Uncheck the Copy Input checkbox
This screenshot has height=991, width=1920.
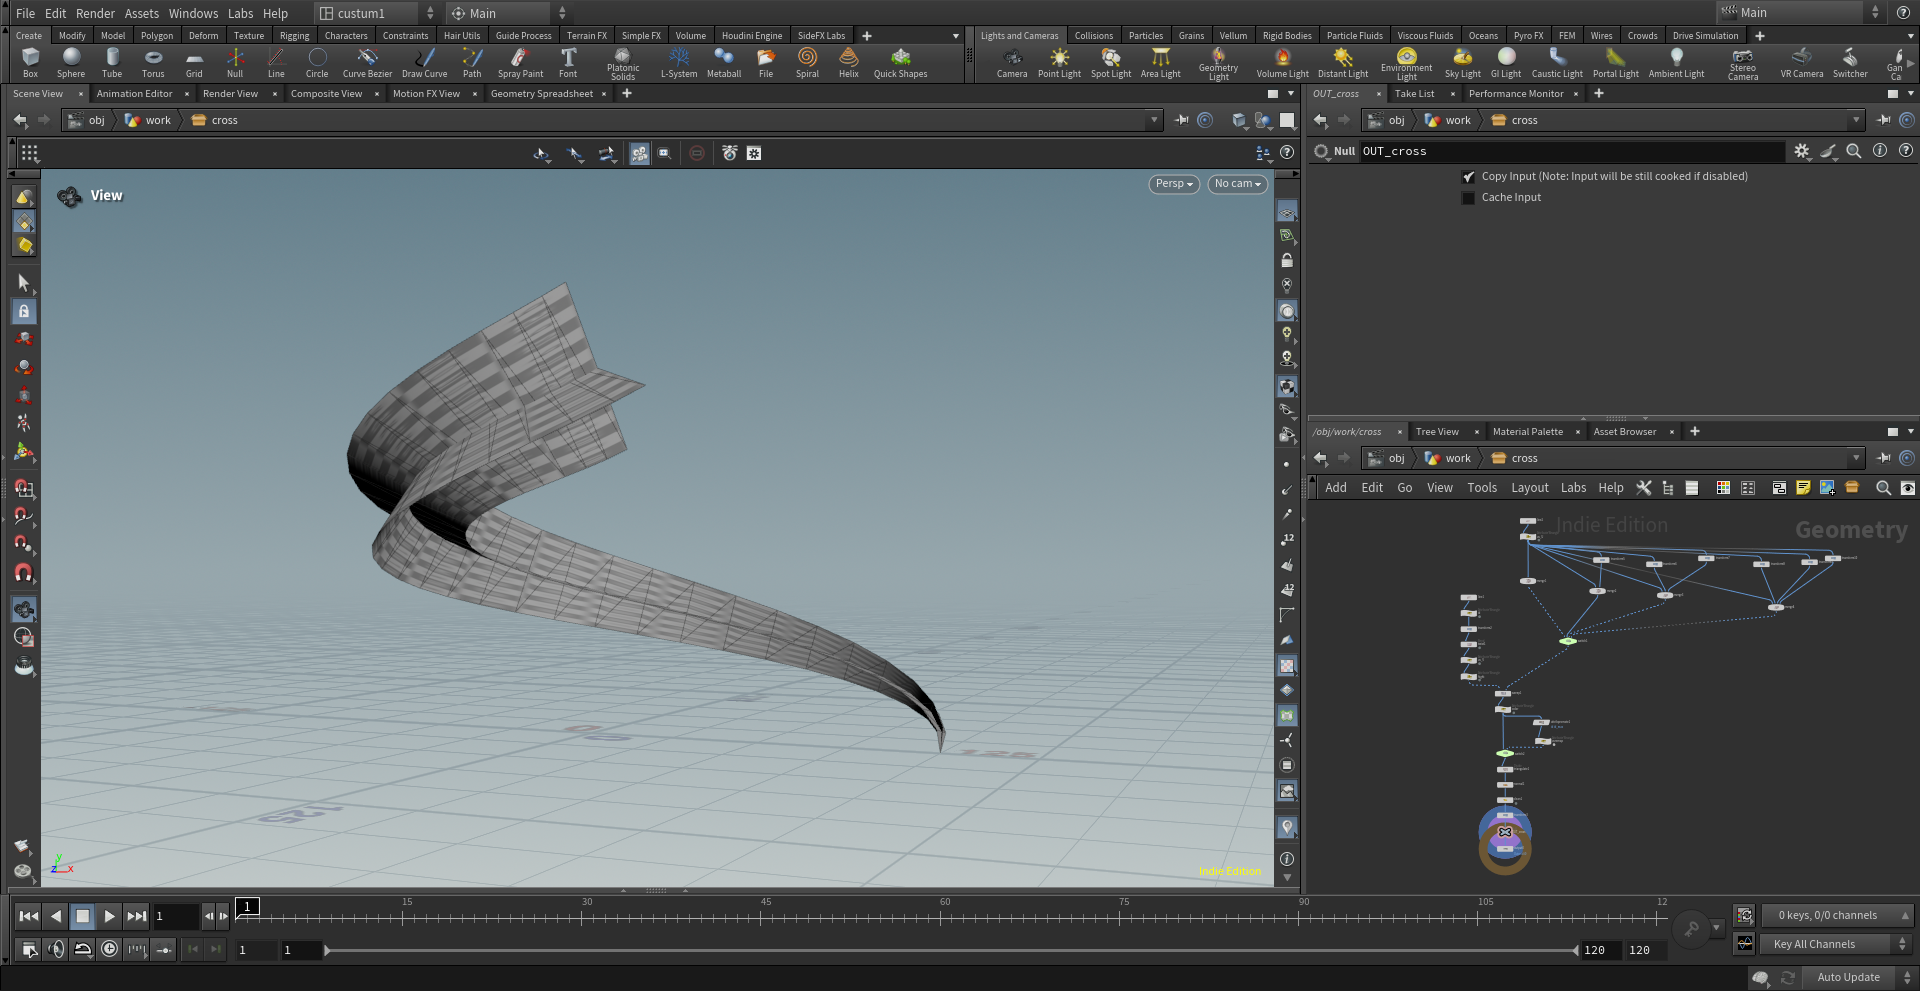1468,177
